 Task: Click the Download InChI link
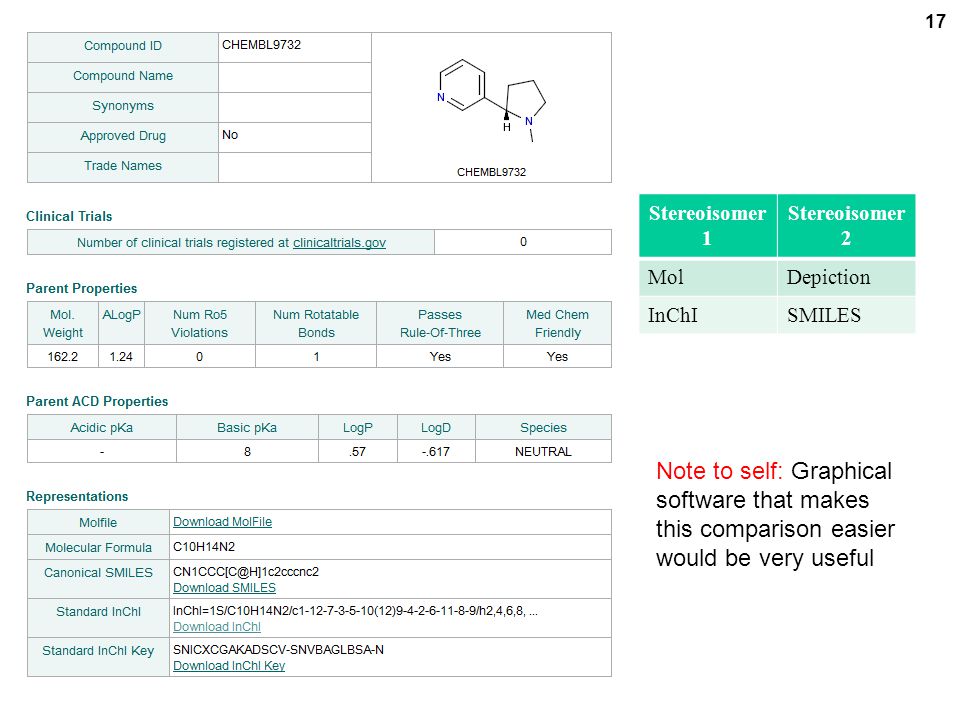[217, 627]
